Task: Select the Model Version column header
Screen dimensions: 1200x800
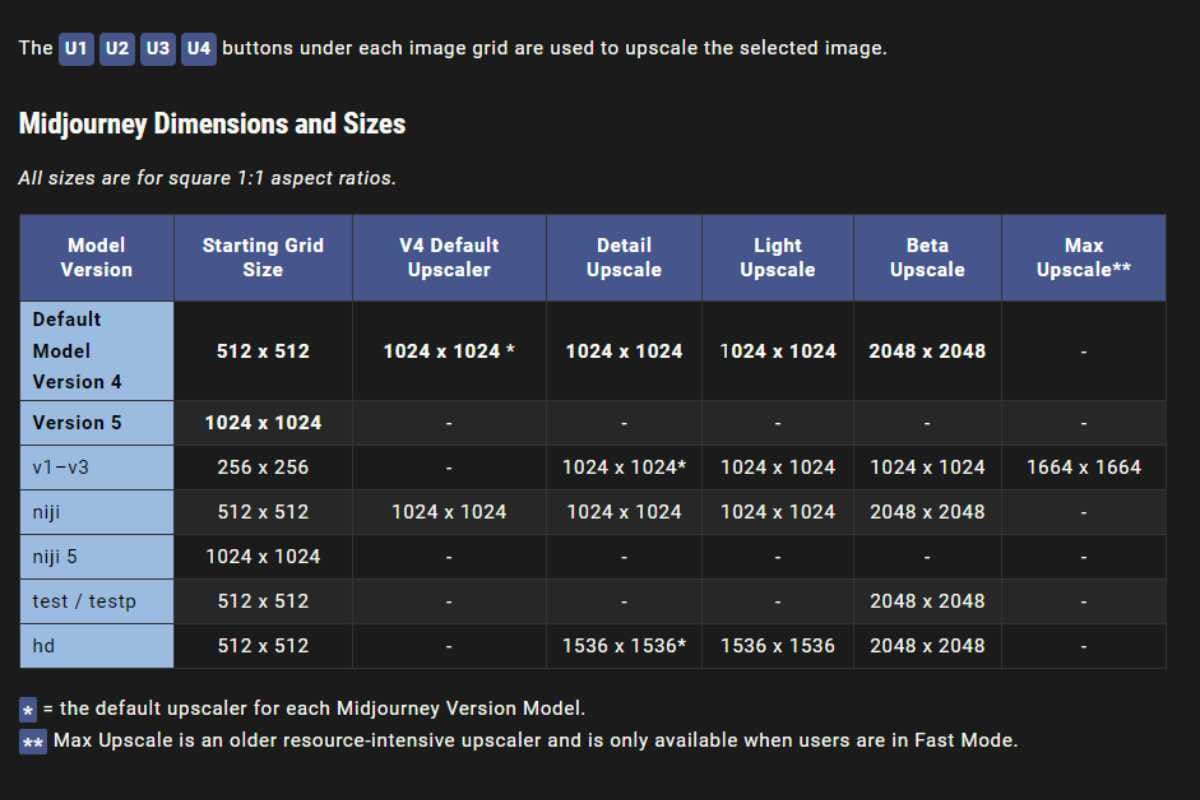Action: 96,257
